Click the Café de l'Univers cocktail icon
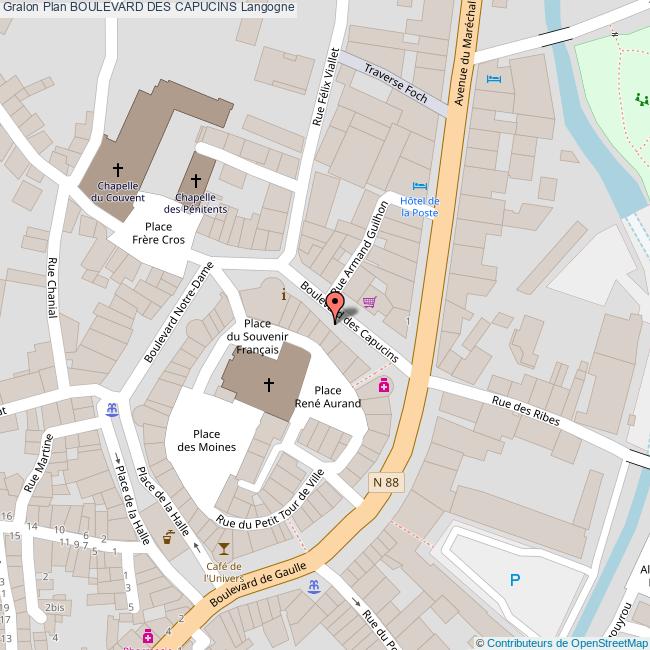 click(223, 549)
